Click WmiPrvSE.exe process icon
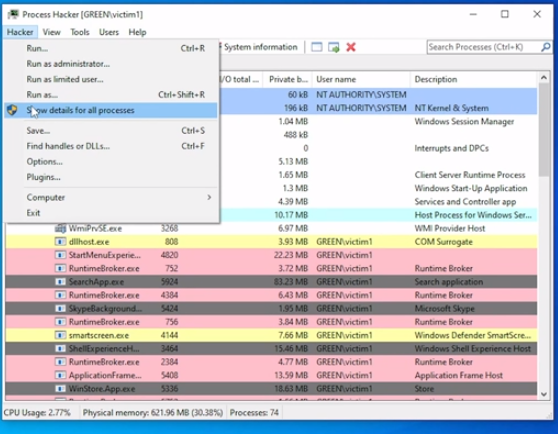 [x=60, y=228]
